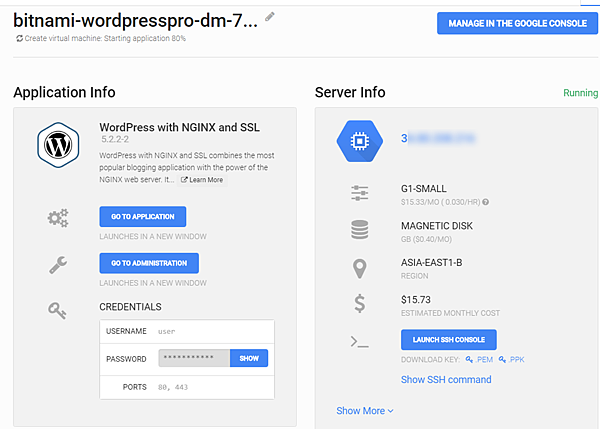Reveal the password with the Show button
Image resolution: width=600 pixels, height=429 pixels.
249,359
